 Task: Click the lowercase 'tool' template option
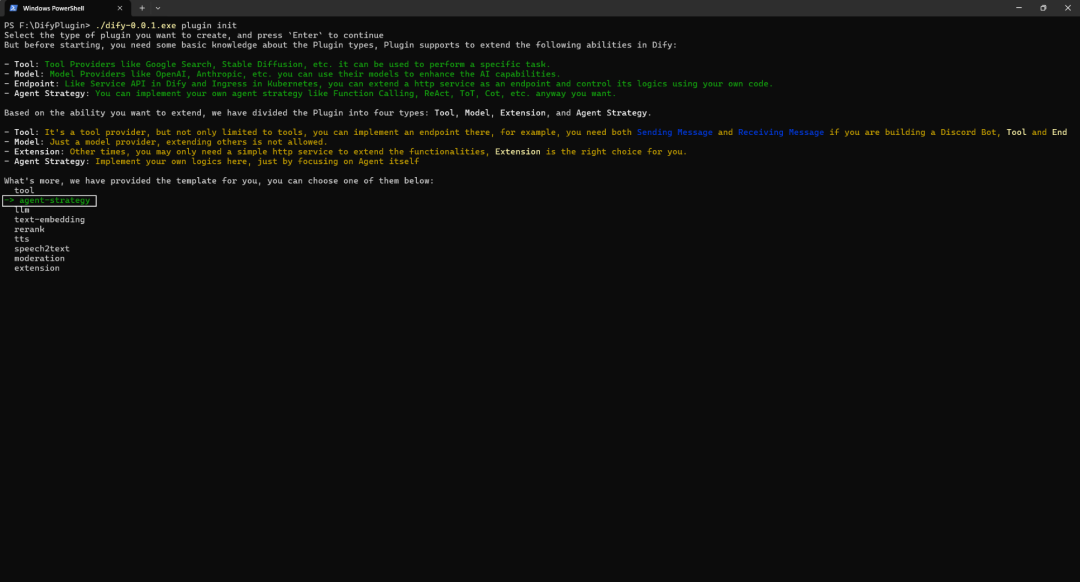24,191
